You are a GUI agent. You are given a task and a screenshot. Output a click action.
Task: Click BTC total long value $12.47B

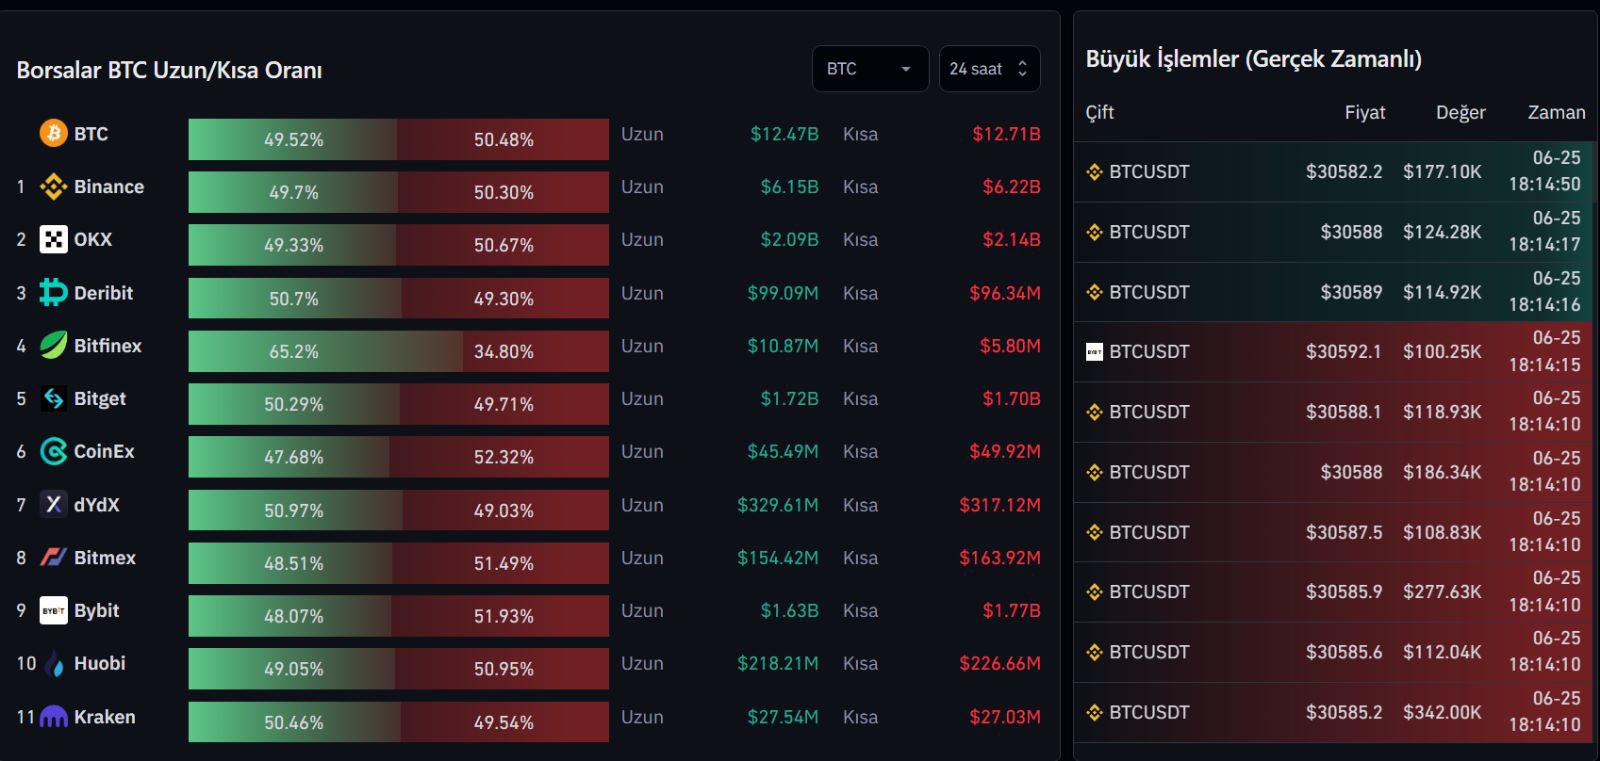point(785,133)
